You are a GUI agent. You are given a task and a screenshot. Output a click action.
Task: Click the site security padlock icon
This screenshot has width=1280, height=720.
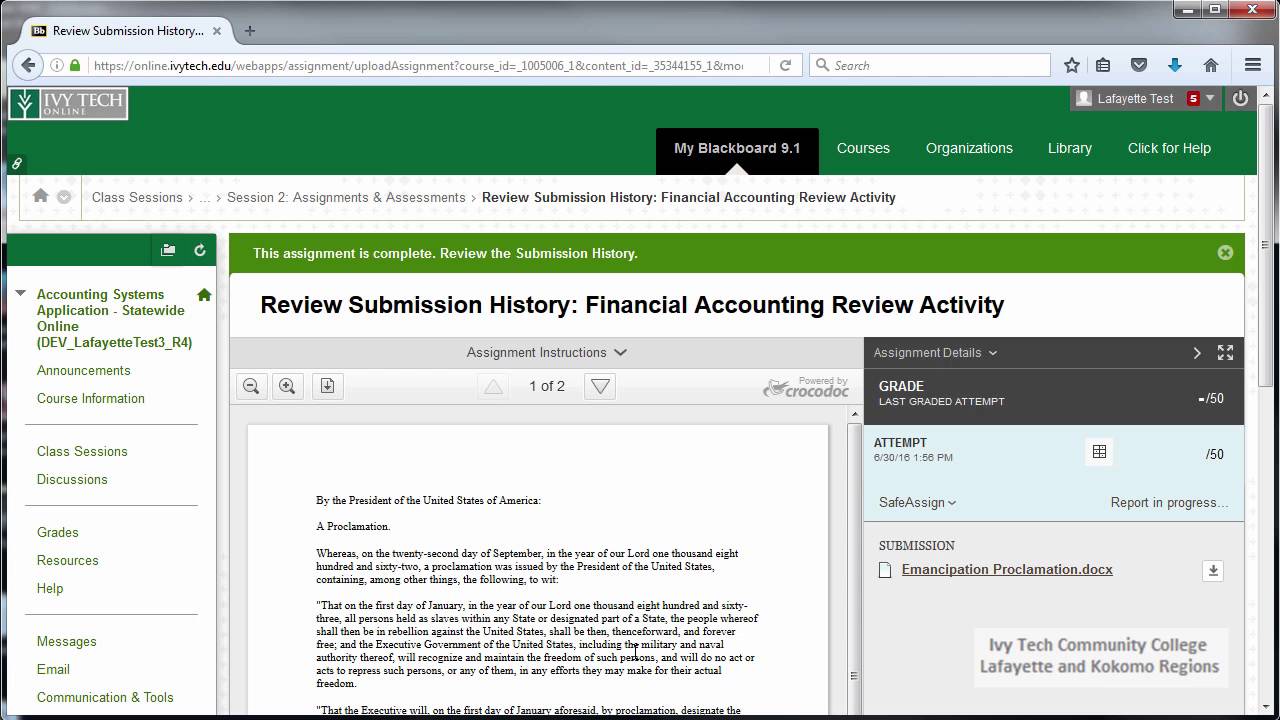coord(75,65)
